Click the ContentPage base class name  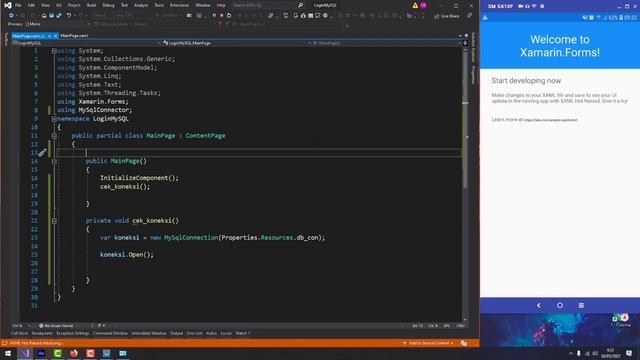tap(205, 136)
